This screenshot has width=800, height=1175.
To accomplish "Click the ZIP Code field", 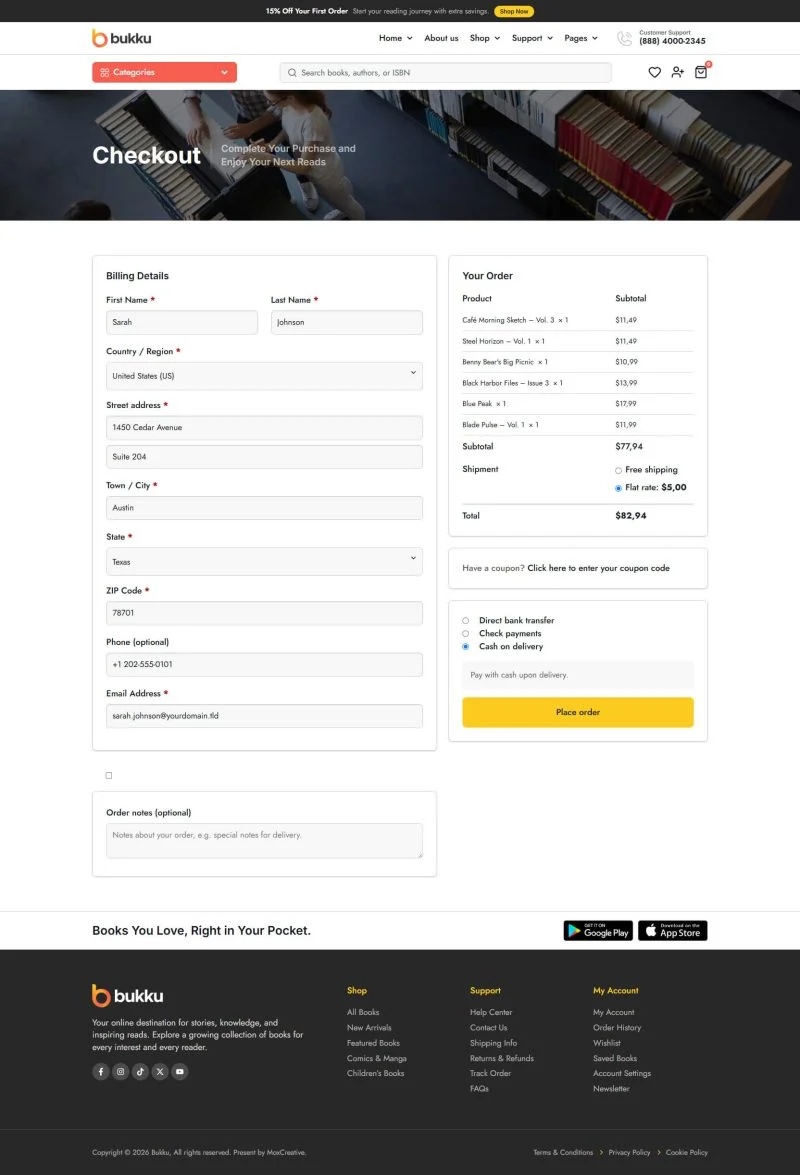I will (x=264, y=613).
